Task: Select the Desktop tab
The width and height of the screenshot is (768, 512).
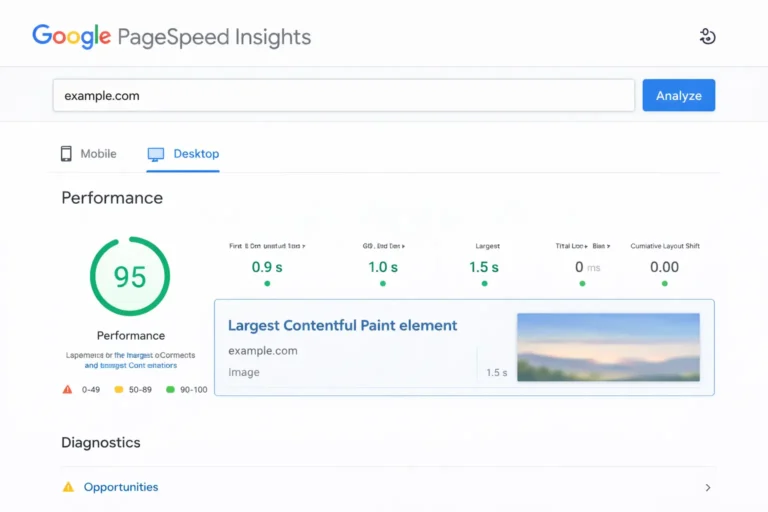Action: (x=183, y=154)
